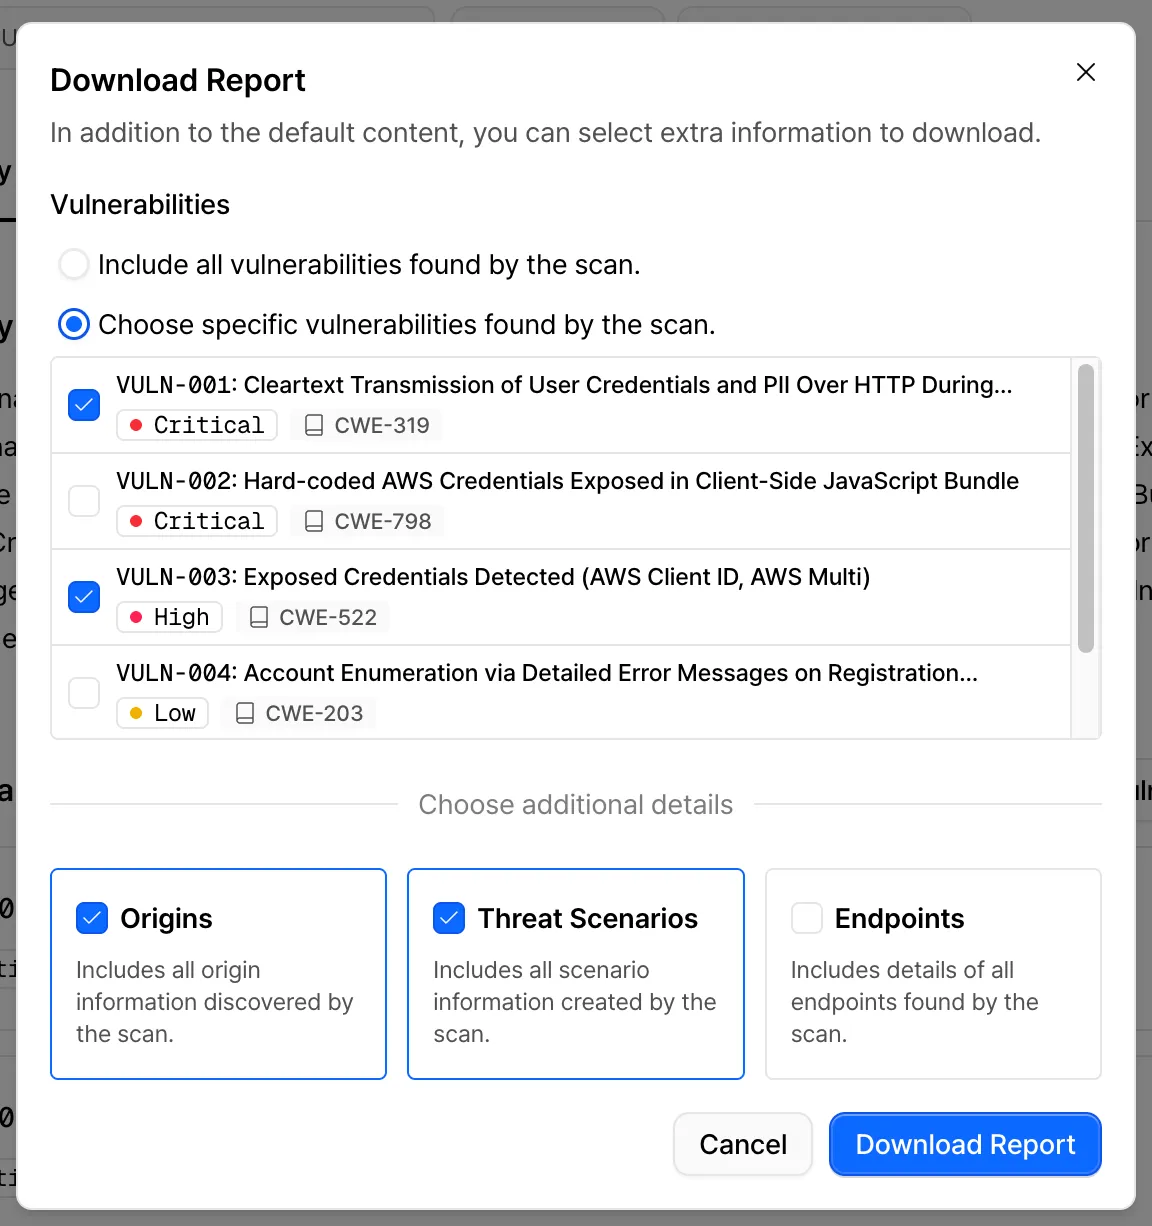
Task: Click the High severity badge on VULN-003
Action: coord(169,616)
